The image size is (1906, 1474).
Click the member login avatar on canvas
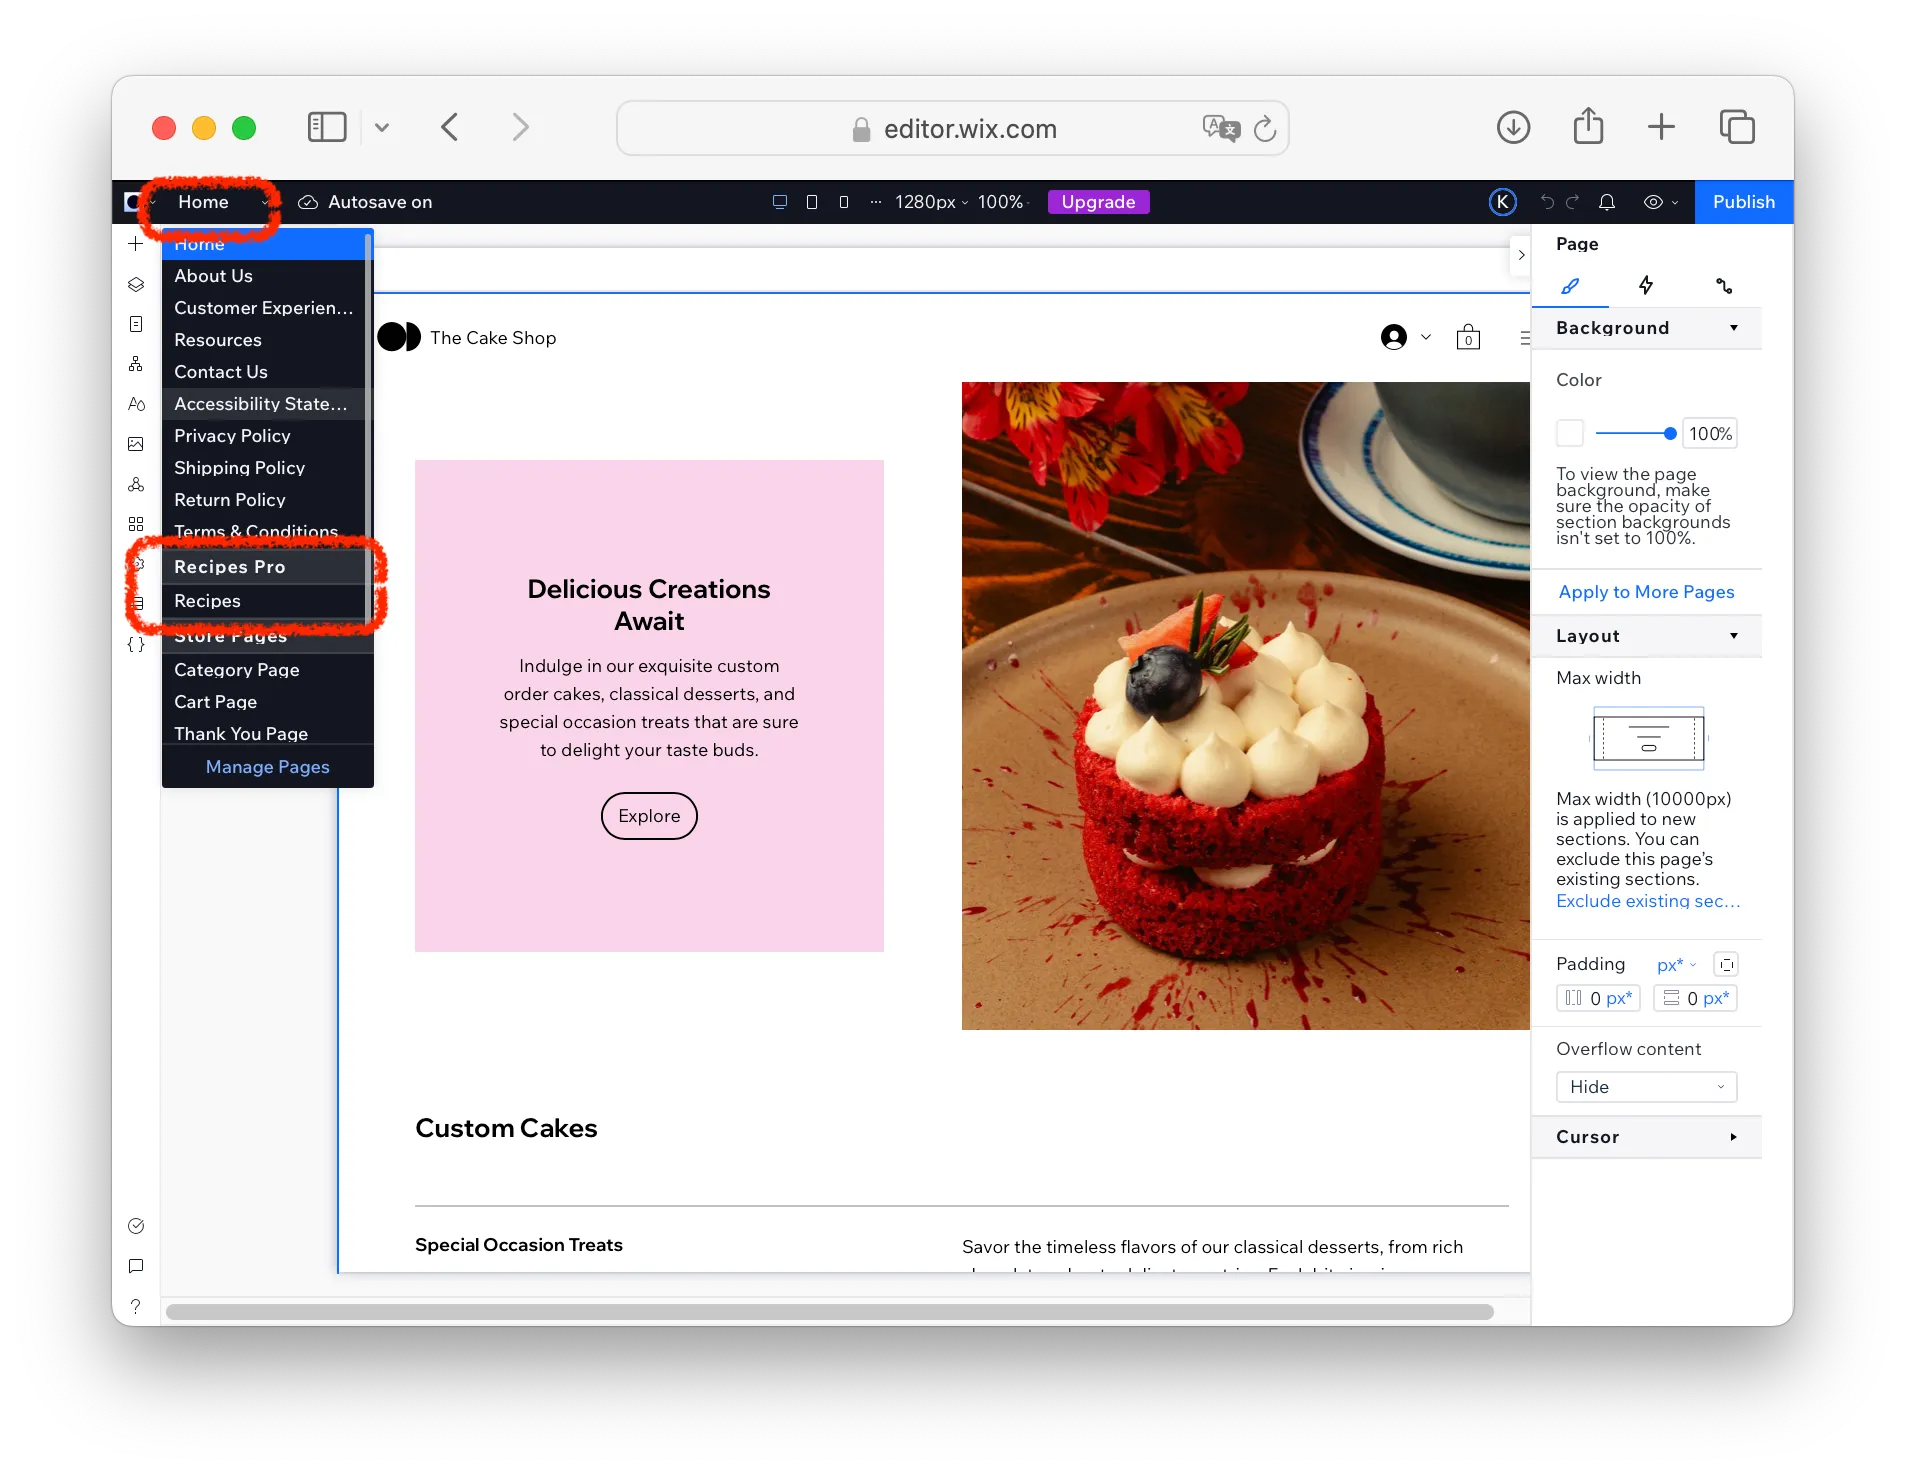(x=1394, y=337)
